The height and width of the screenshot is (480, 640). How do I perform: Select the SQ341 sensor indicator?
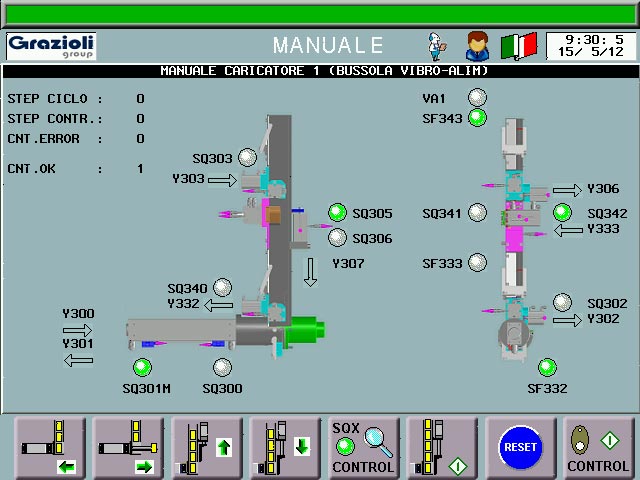(x=477, y=213)
